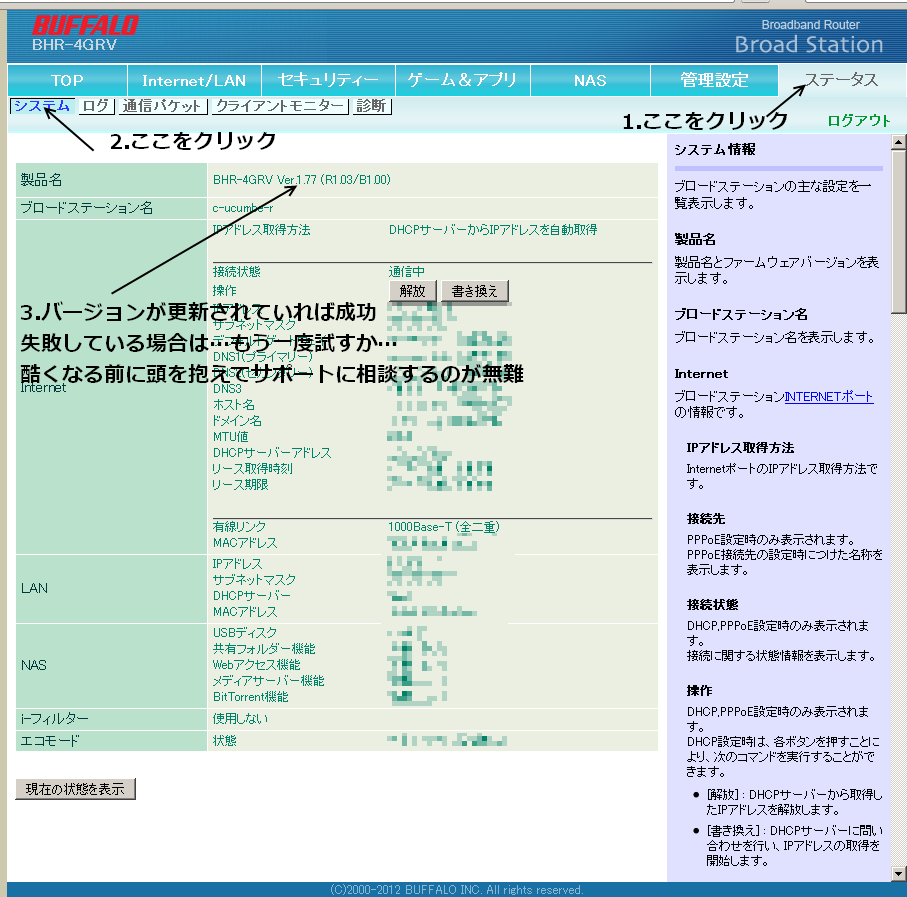Screen dimensions: 907x897
Task: Click the 共有フォルダー機能 label
Action: pyautogui.click(x=264, y=649)
